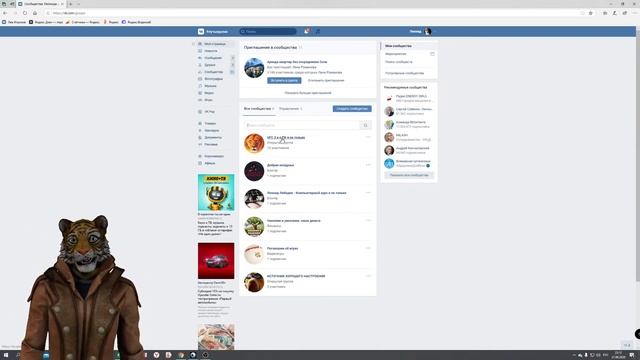Click the calendar icon next to Мероприятия
Image resolution: width=640 pixels, height=360 pixels.
click(x=432, y=54)
